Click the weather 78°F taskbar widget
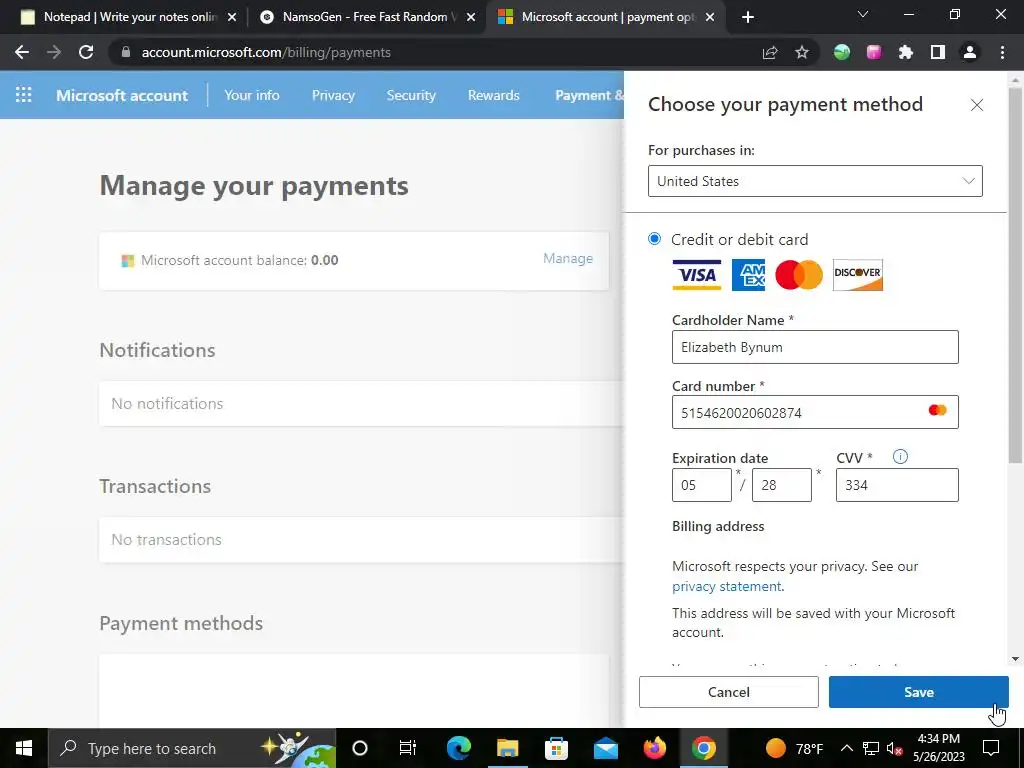 [793, 748]
